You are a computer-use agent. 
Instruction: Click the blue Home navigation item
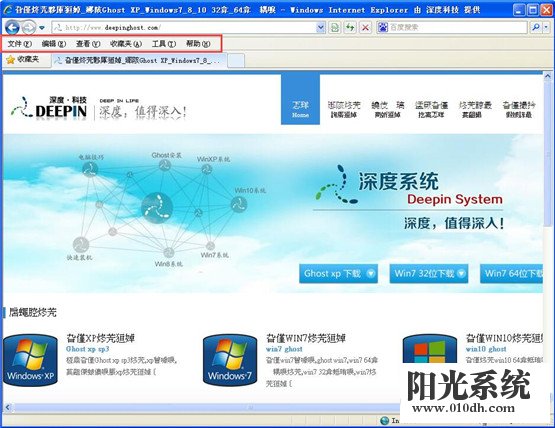click(x=300, y=99)
